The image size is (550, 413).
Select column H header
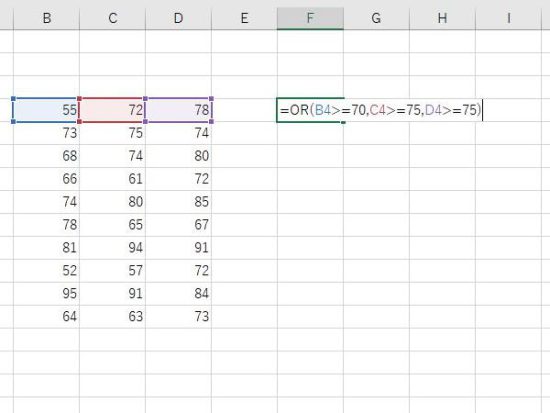tap(442, 18)
